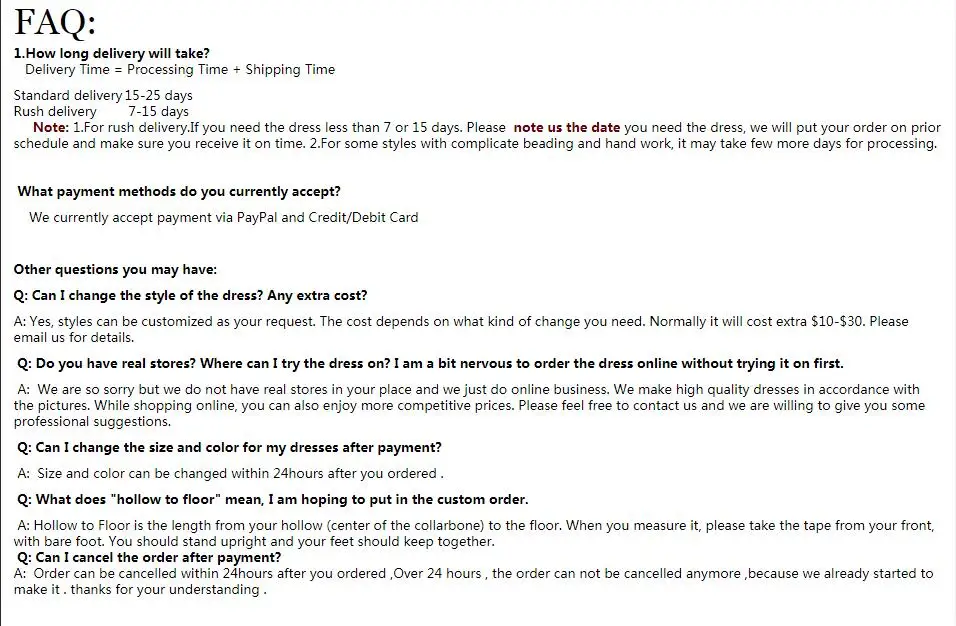Click the 'Other questions you may have:' heading

[x=115, y=269]
